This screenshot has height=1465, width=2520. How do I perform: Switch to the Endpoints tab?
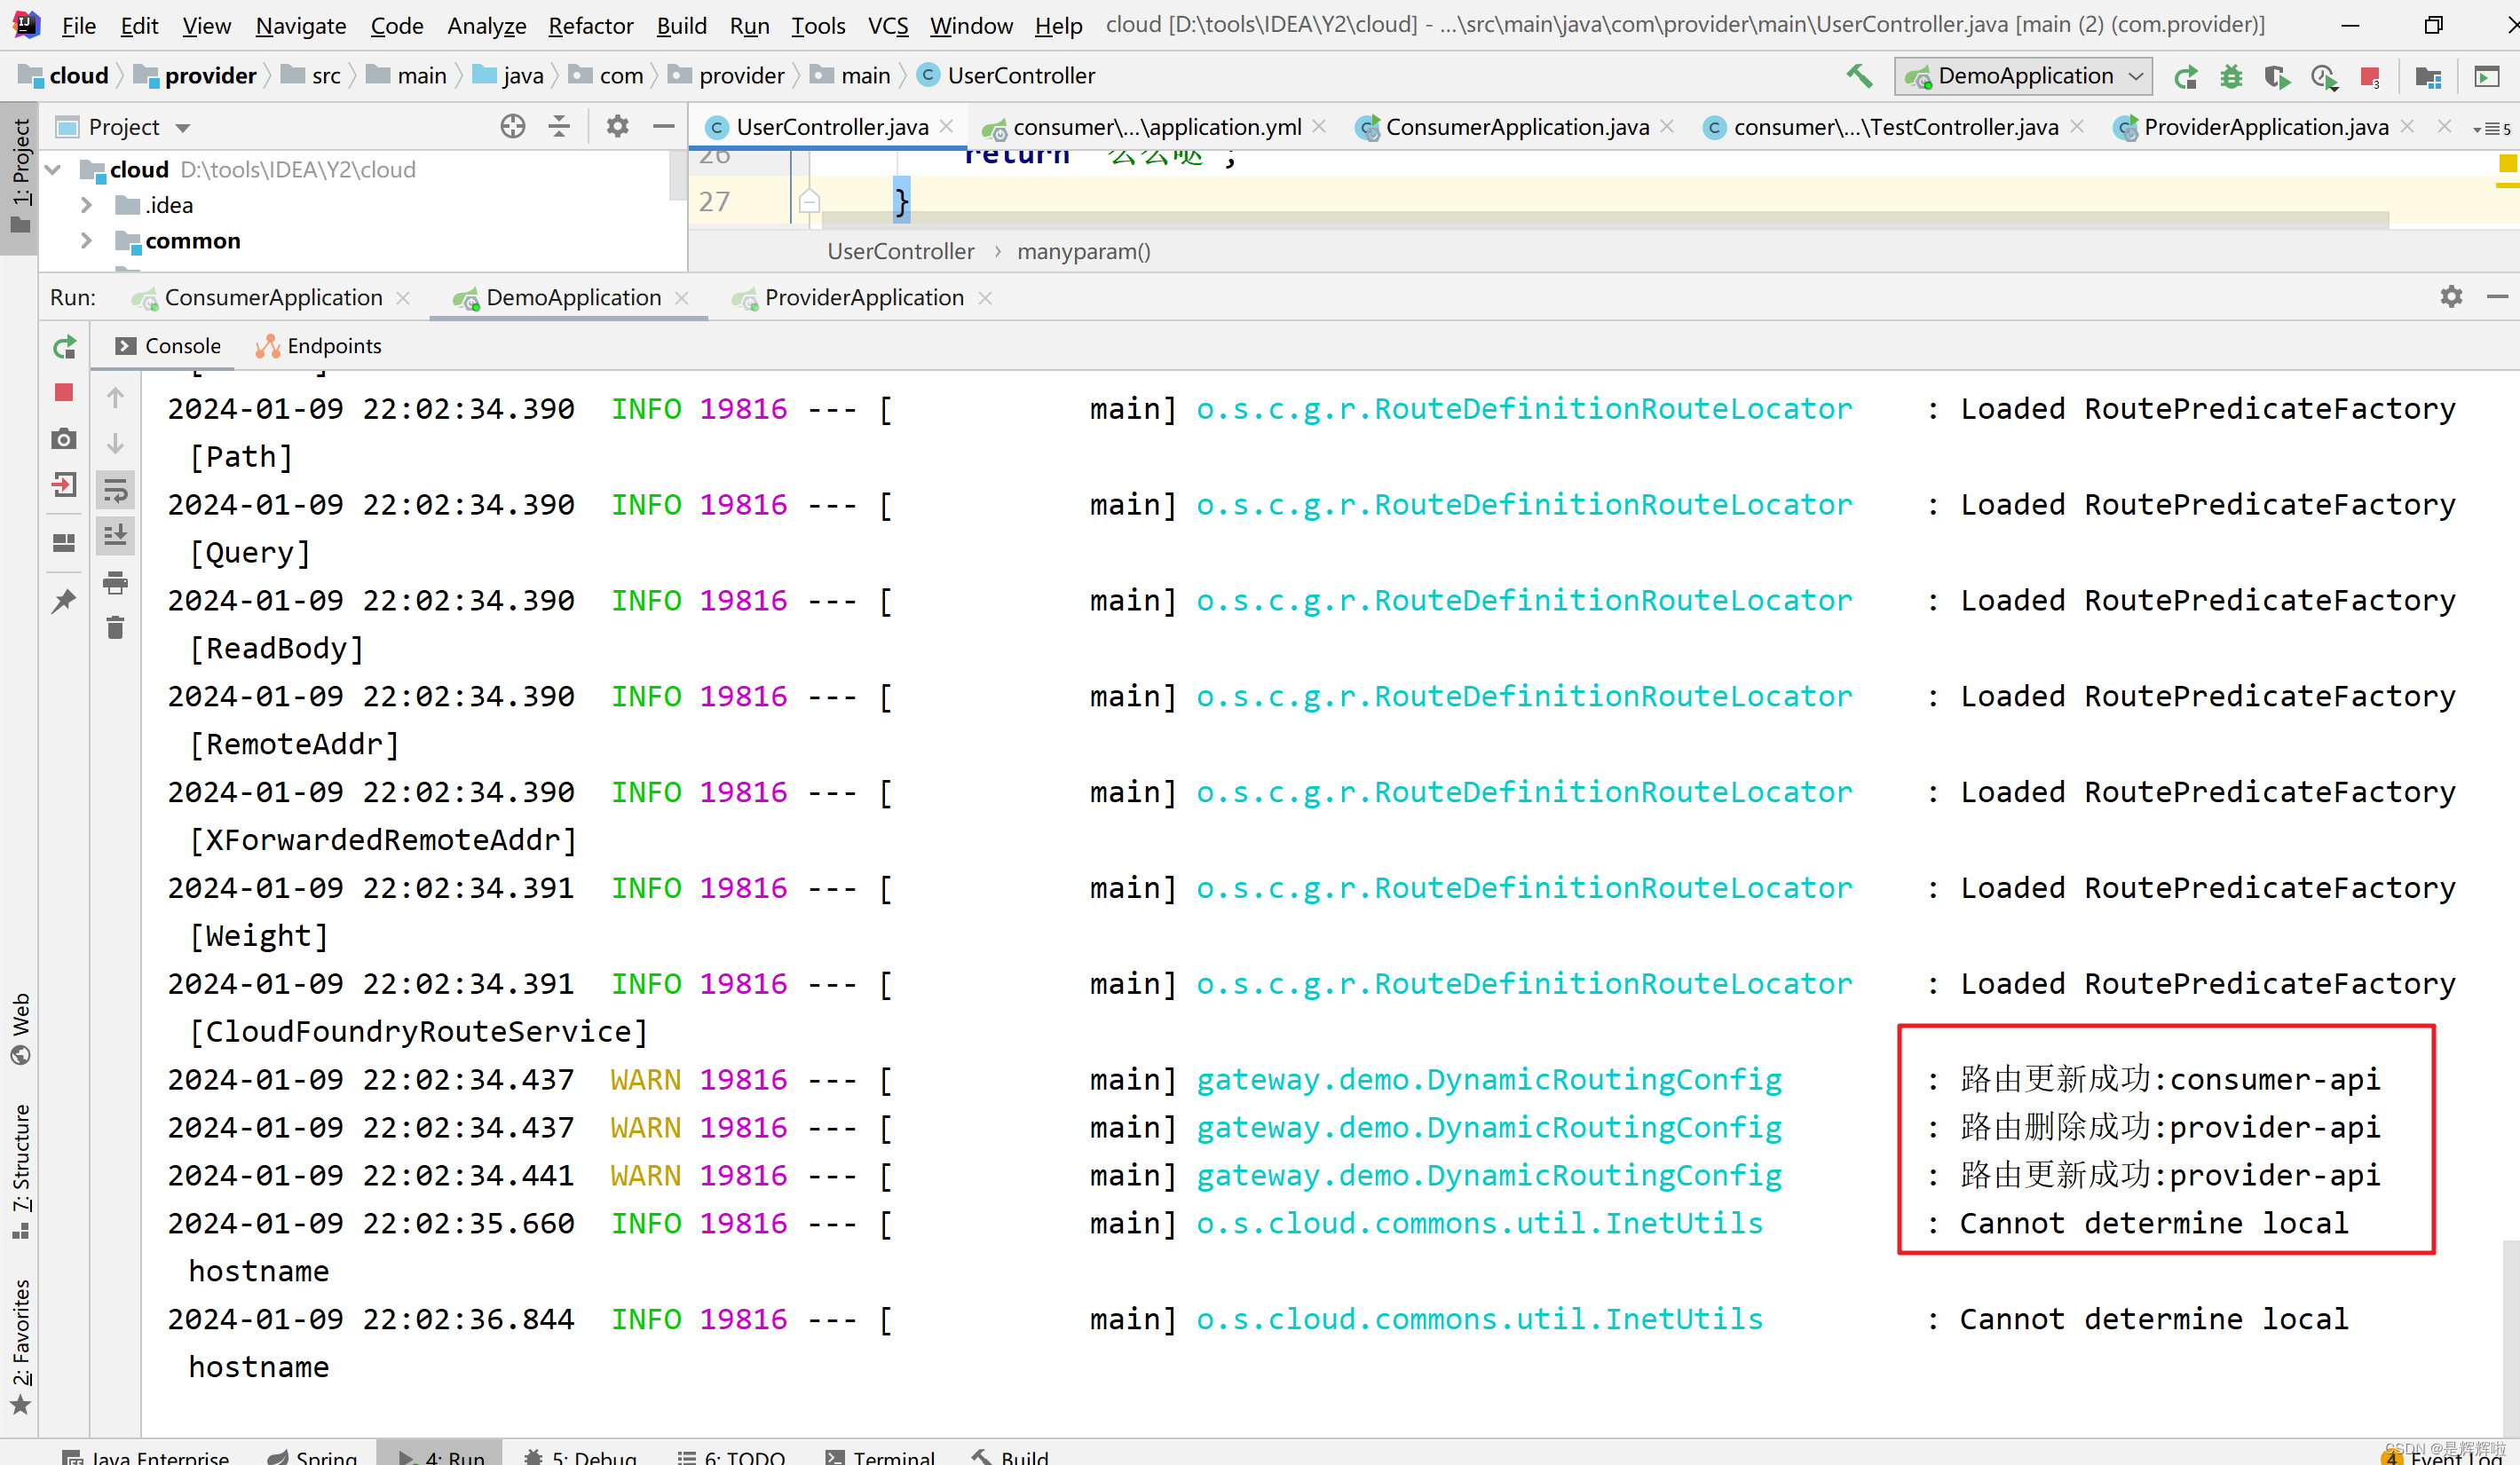[x=320, y=346]
